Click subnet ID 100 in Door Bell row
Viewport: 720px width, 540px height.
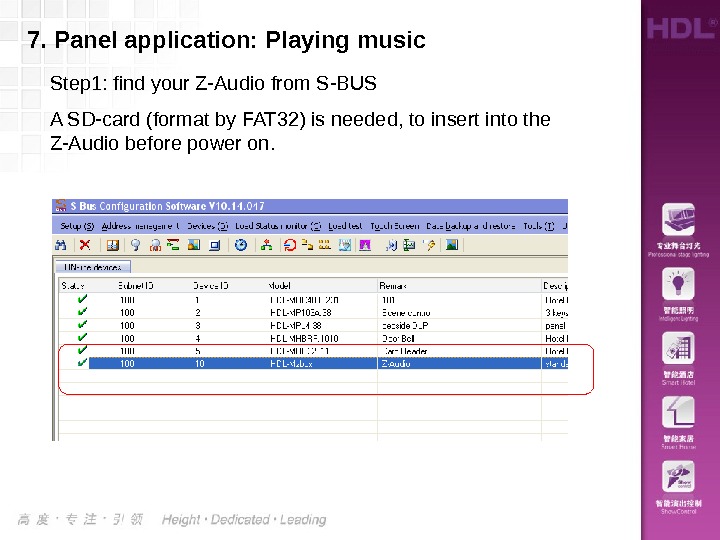(x=127, y=338)
